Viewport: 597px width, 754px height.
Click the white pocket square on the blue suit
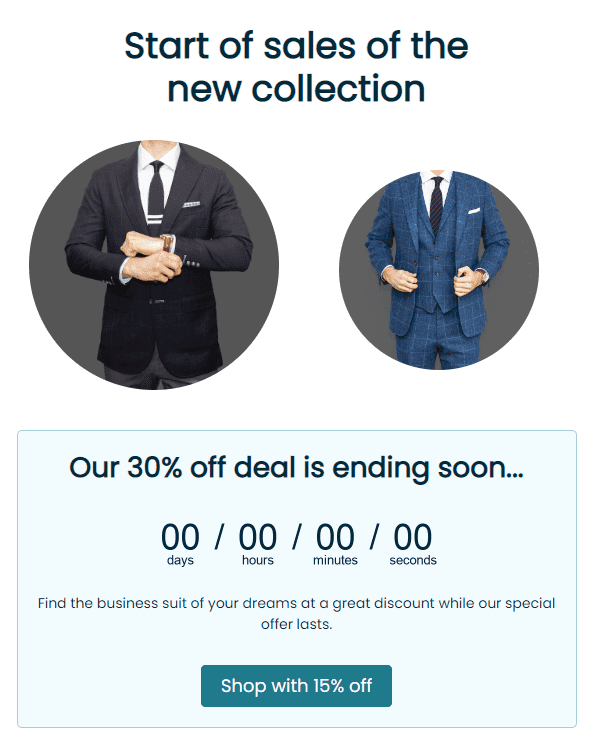tap(474, 211)
